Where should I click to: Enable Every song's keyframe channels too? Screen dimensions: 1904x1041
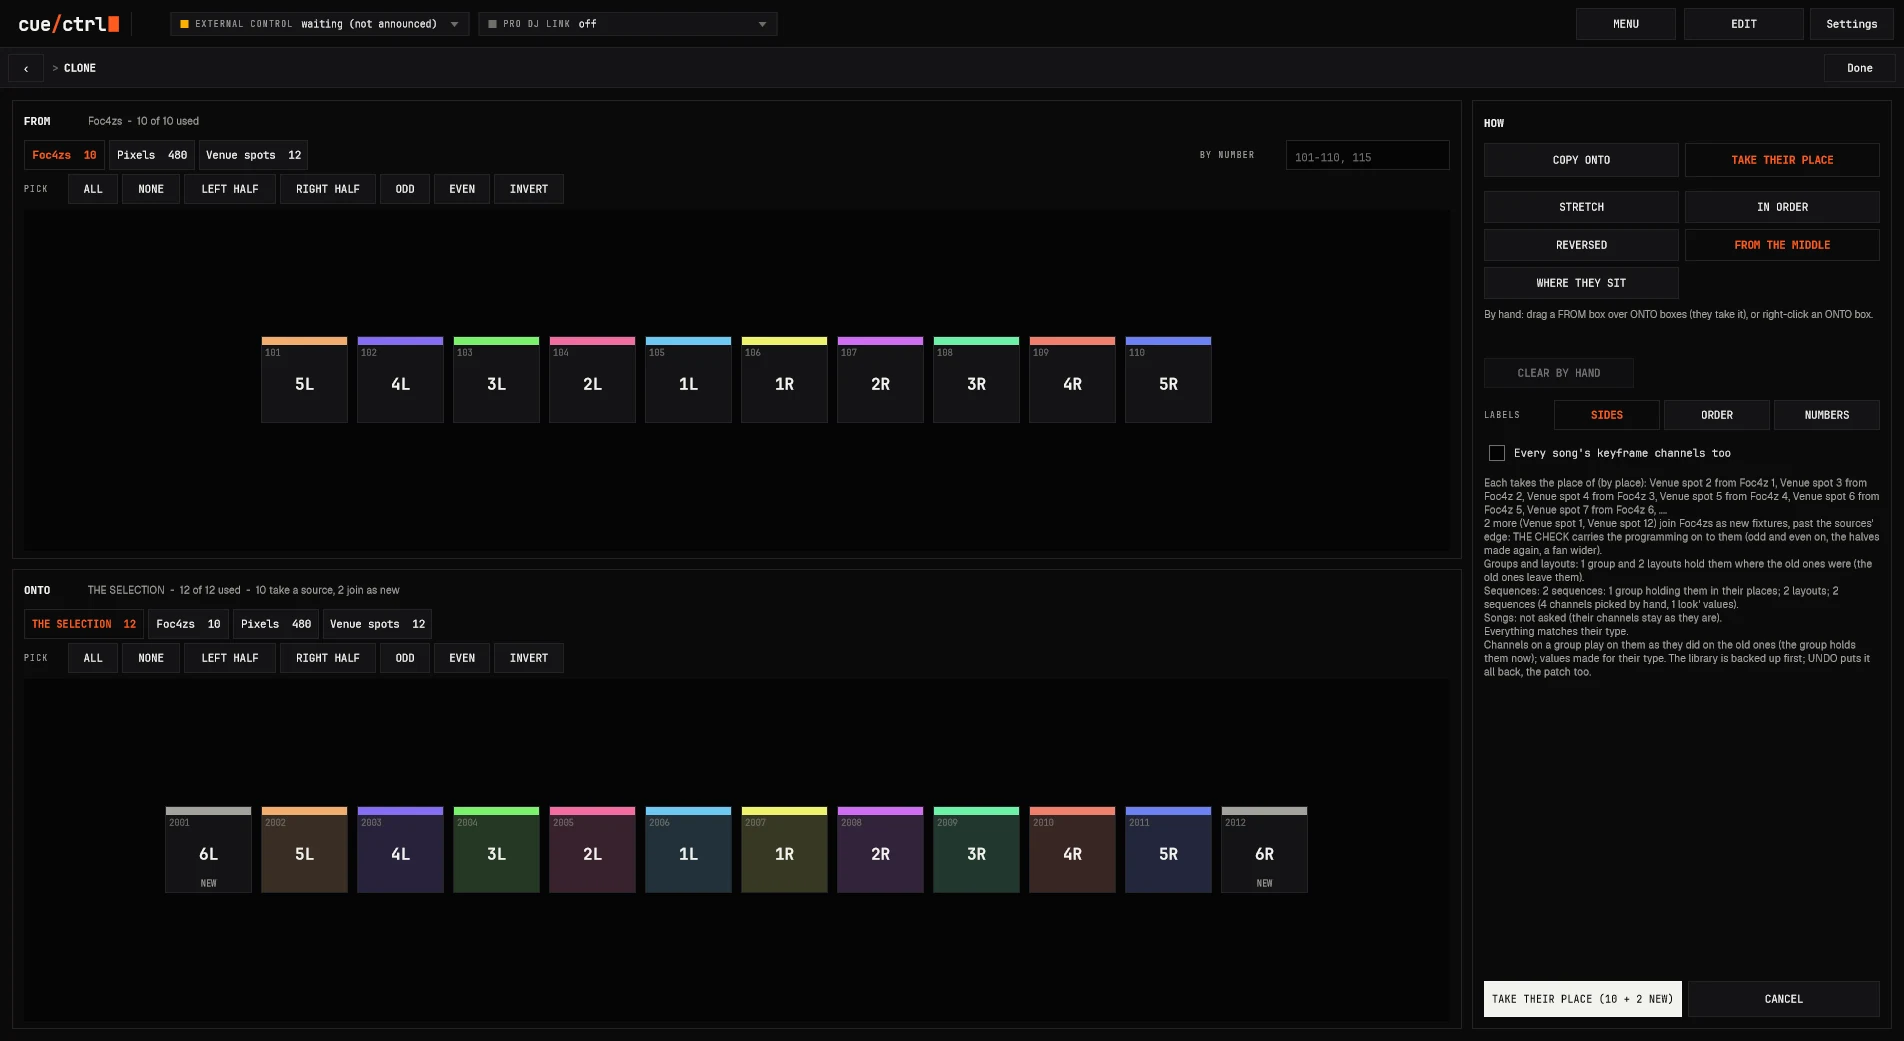tap(1497, 453)
